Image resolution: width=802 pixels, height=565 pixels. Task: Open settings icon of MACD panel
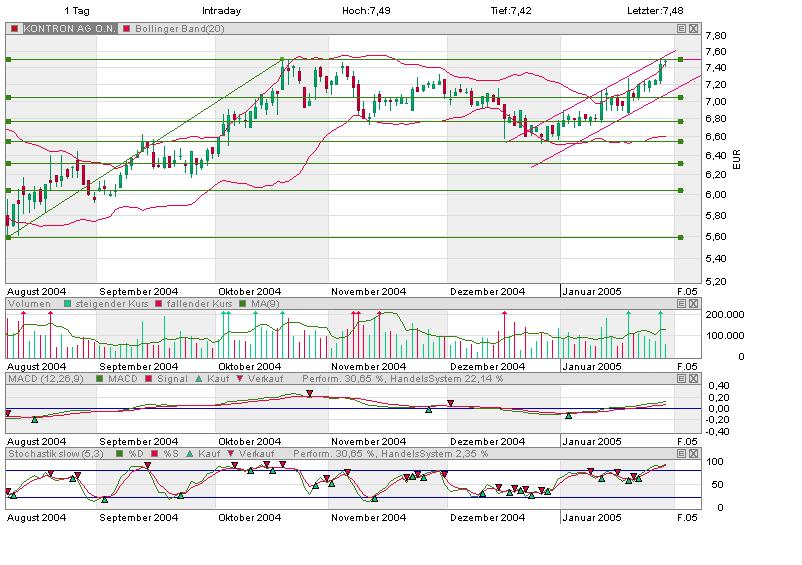coord(680,379)
